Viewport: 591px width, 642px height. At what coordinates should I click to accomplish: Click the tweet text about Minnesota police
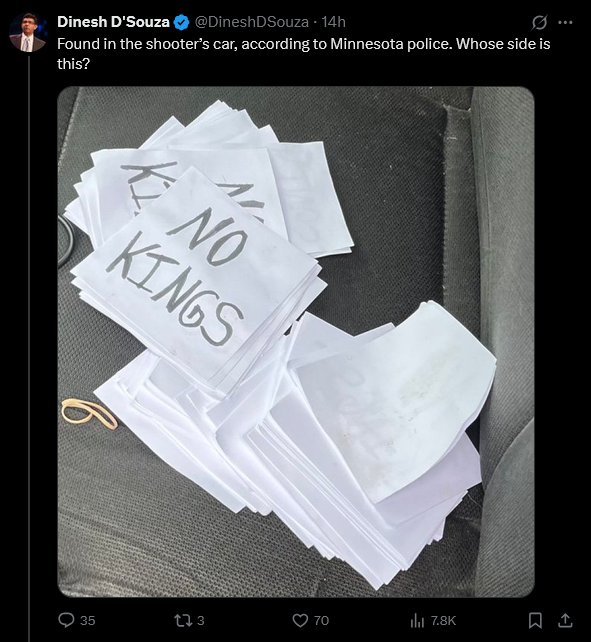coord(303,54)
